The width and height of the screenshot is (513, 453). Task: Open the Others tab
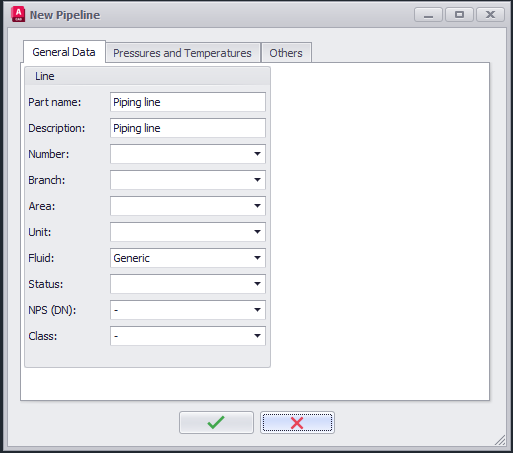point(286,53)
